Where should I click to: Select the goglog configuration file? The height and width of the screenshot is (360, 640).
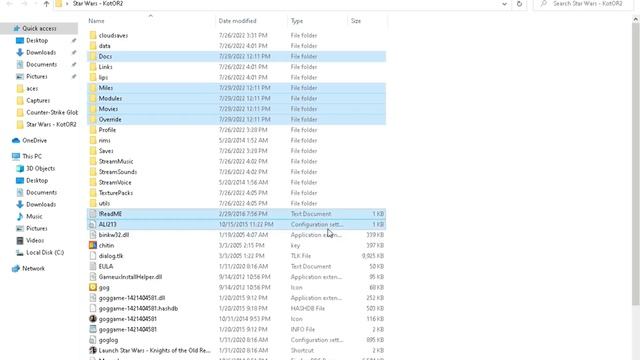108,340
